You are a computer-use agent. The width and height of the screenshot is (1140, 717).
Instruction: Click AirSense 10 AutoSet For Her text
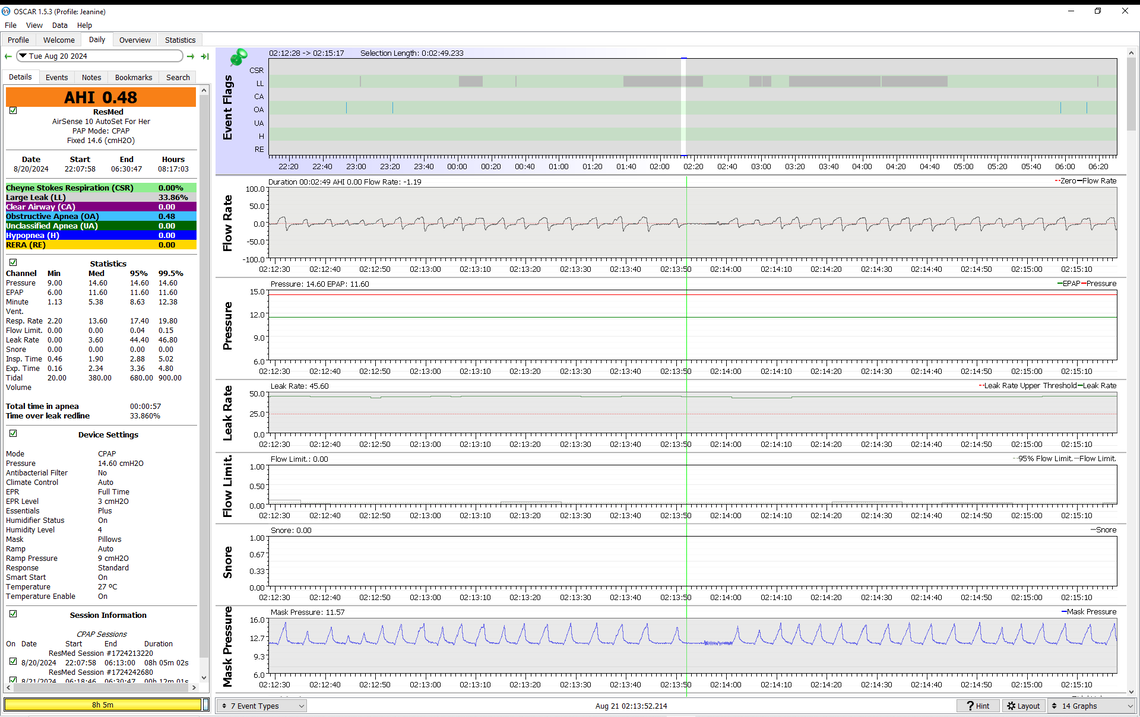click(x=101, y=121)
